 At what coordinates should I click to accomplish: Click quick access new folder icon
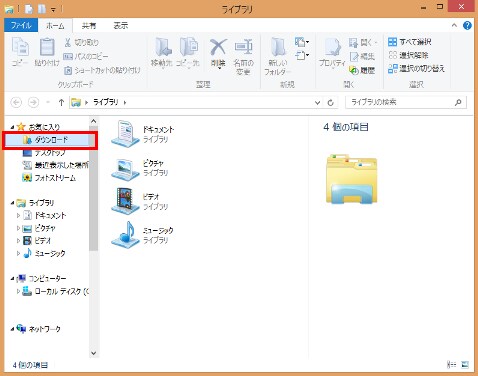click(42, 9)
